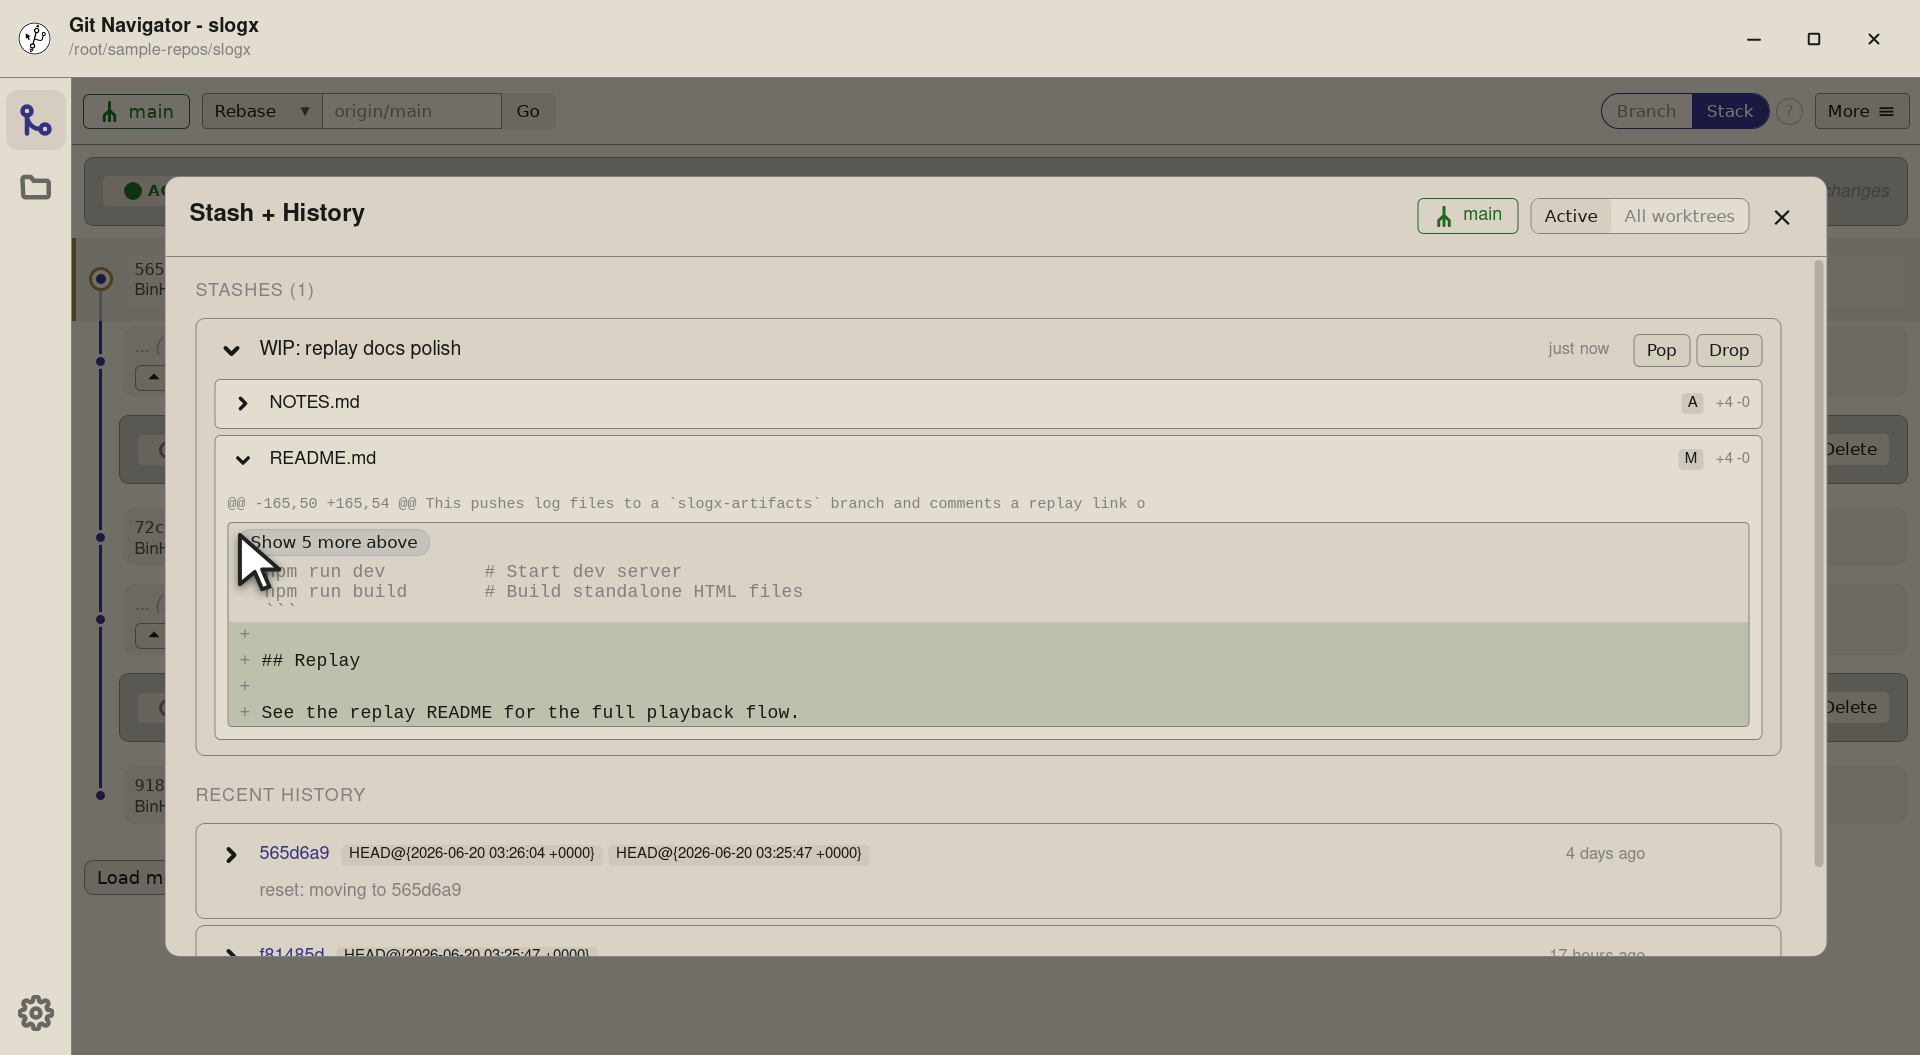Click the Git Navigator app logo
The image size is (1920, 1055).
[x=35, y=38]
